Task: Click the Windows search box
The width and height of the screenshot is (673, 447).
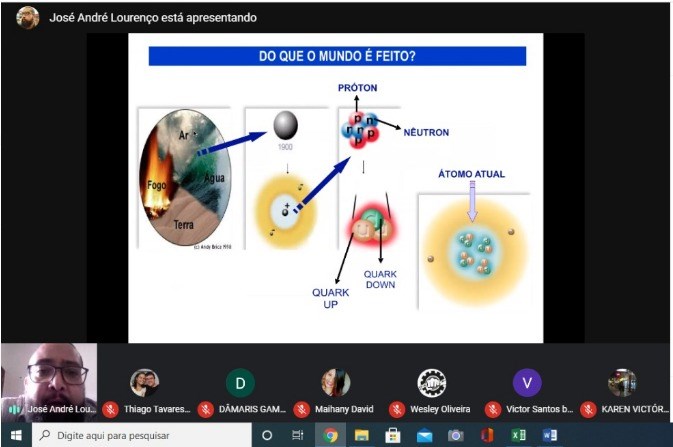Action: [140, 436]
